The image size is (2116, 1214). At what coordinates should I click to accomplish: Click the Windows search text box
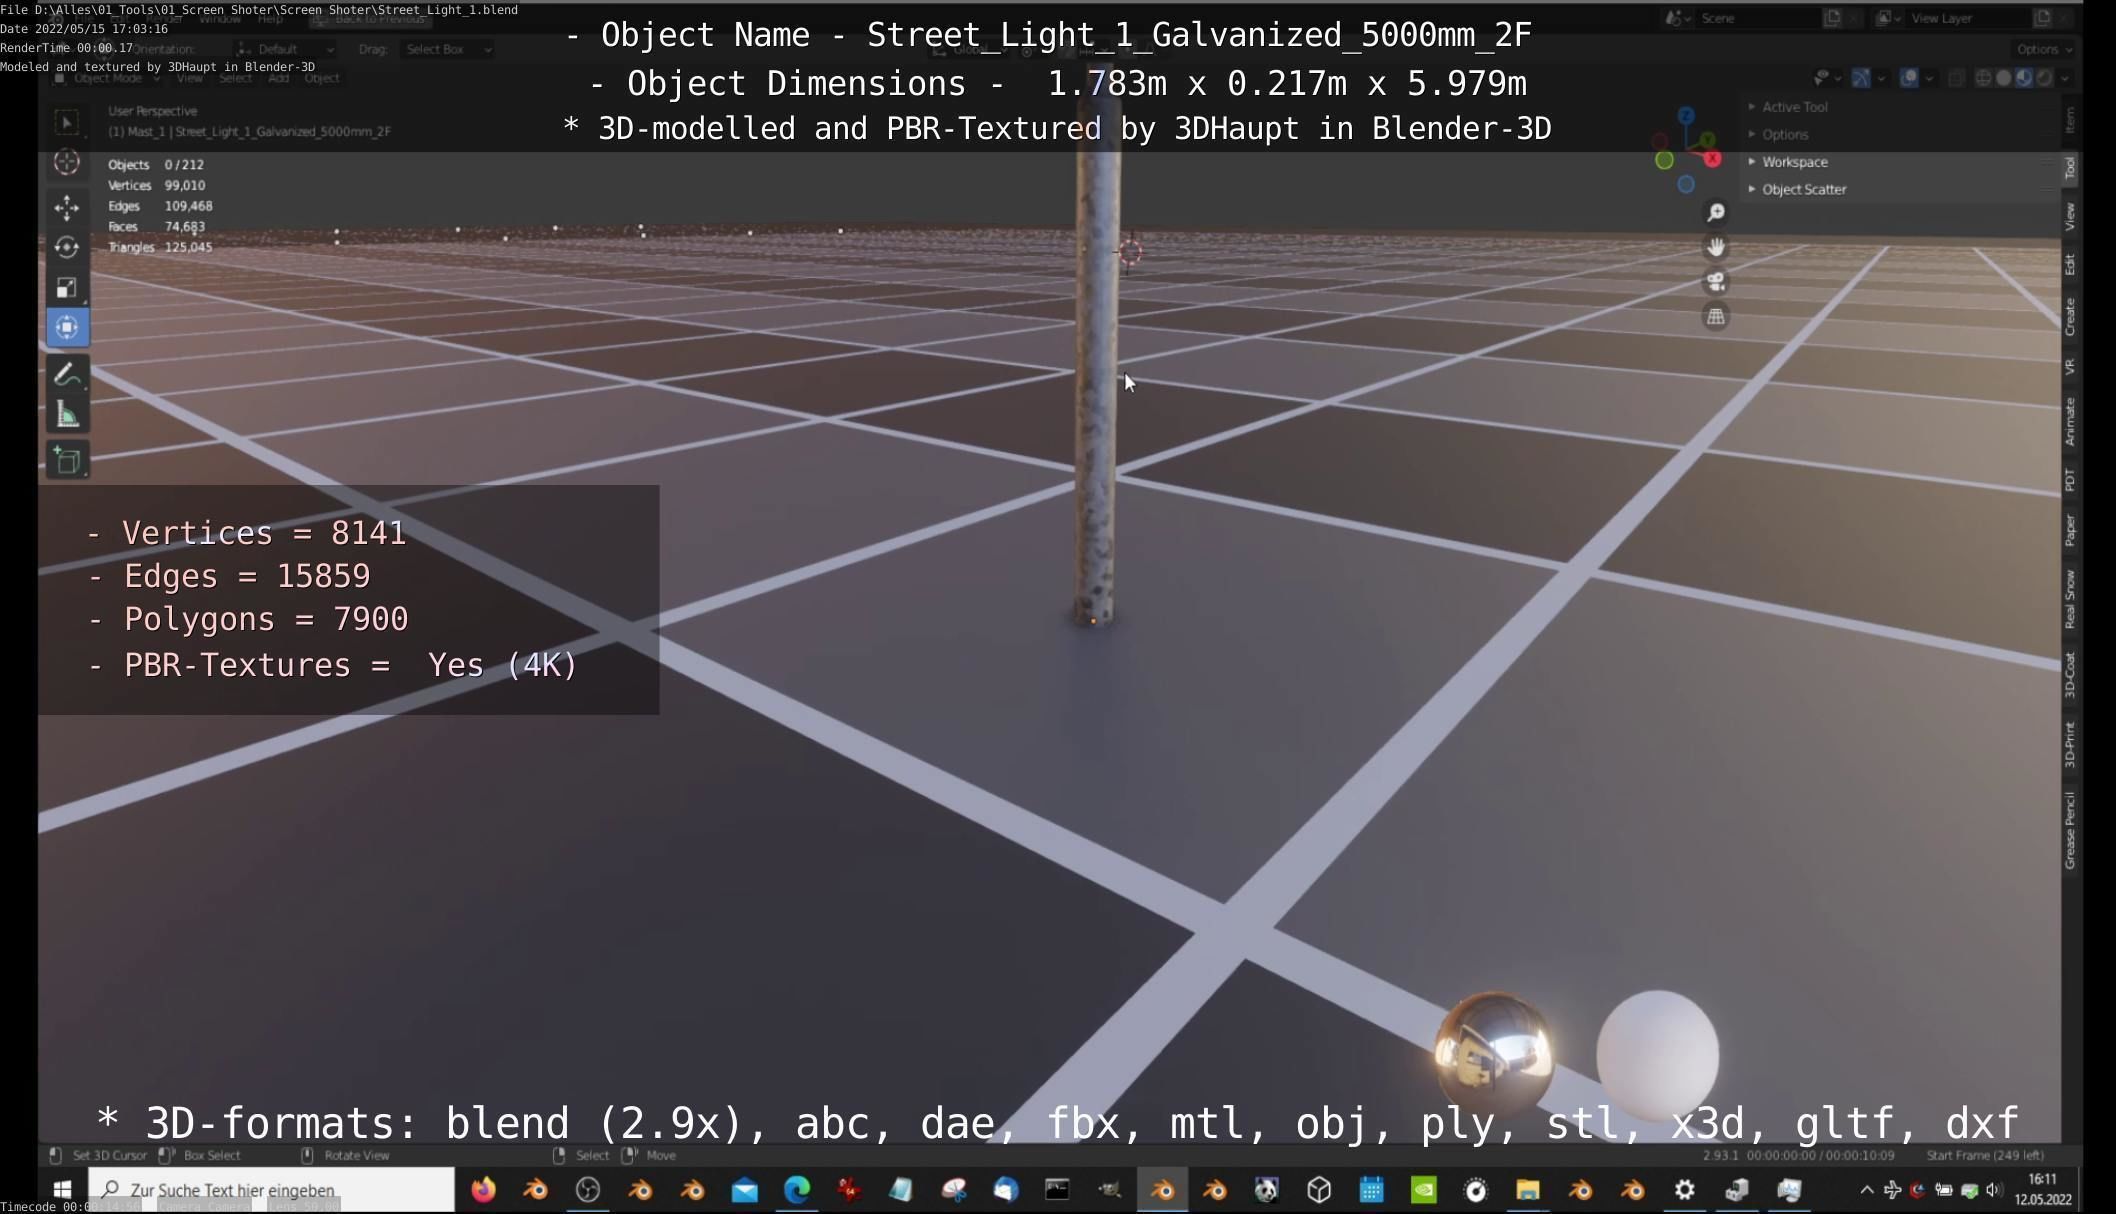[x=272, y=1190]
